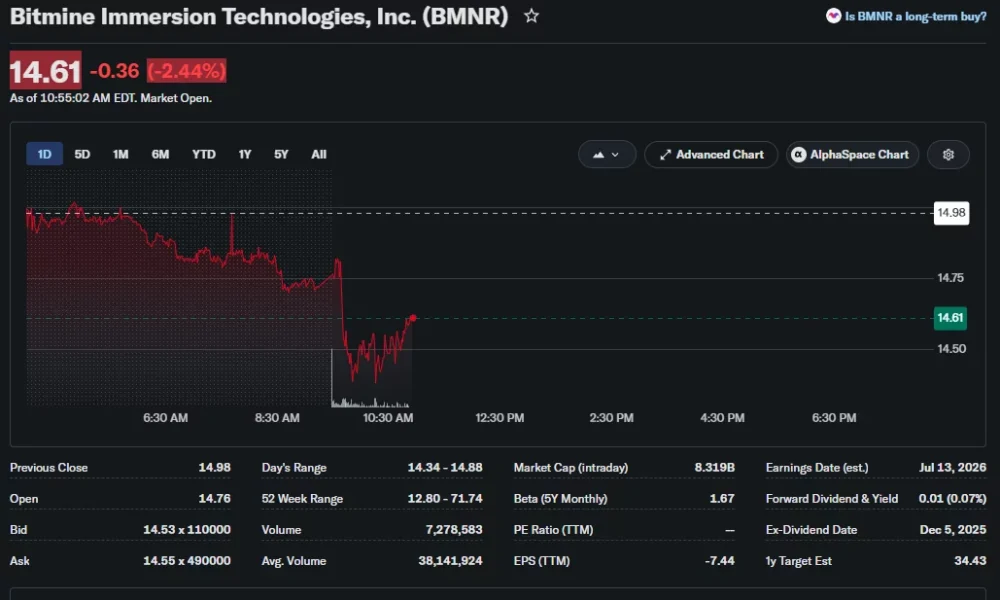Viewport: 1000px width, 600px height.
Task: Click the Avg. Volume value 38,141,924
Action: [450, 560]
